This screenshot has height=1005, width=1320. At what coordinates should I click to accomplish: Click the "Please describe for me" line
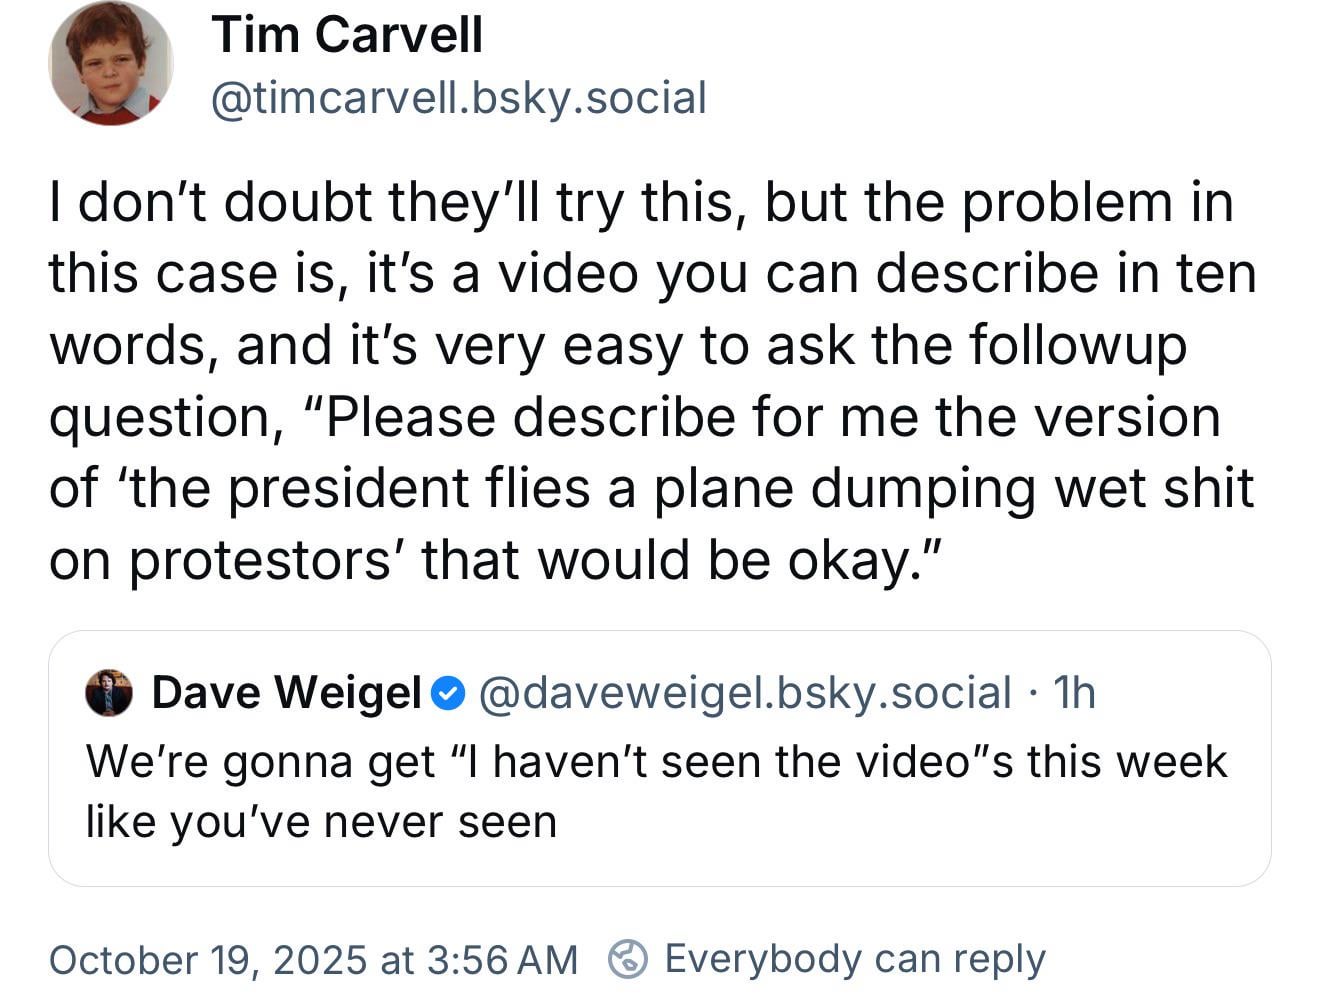635,417
